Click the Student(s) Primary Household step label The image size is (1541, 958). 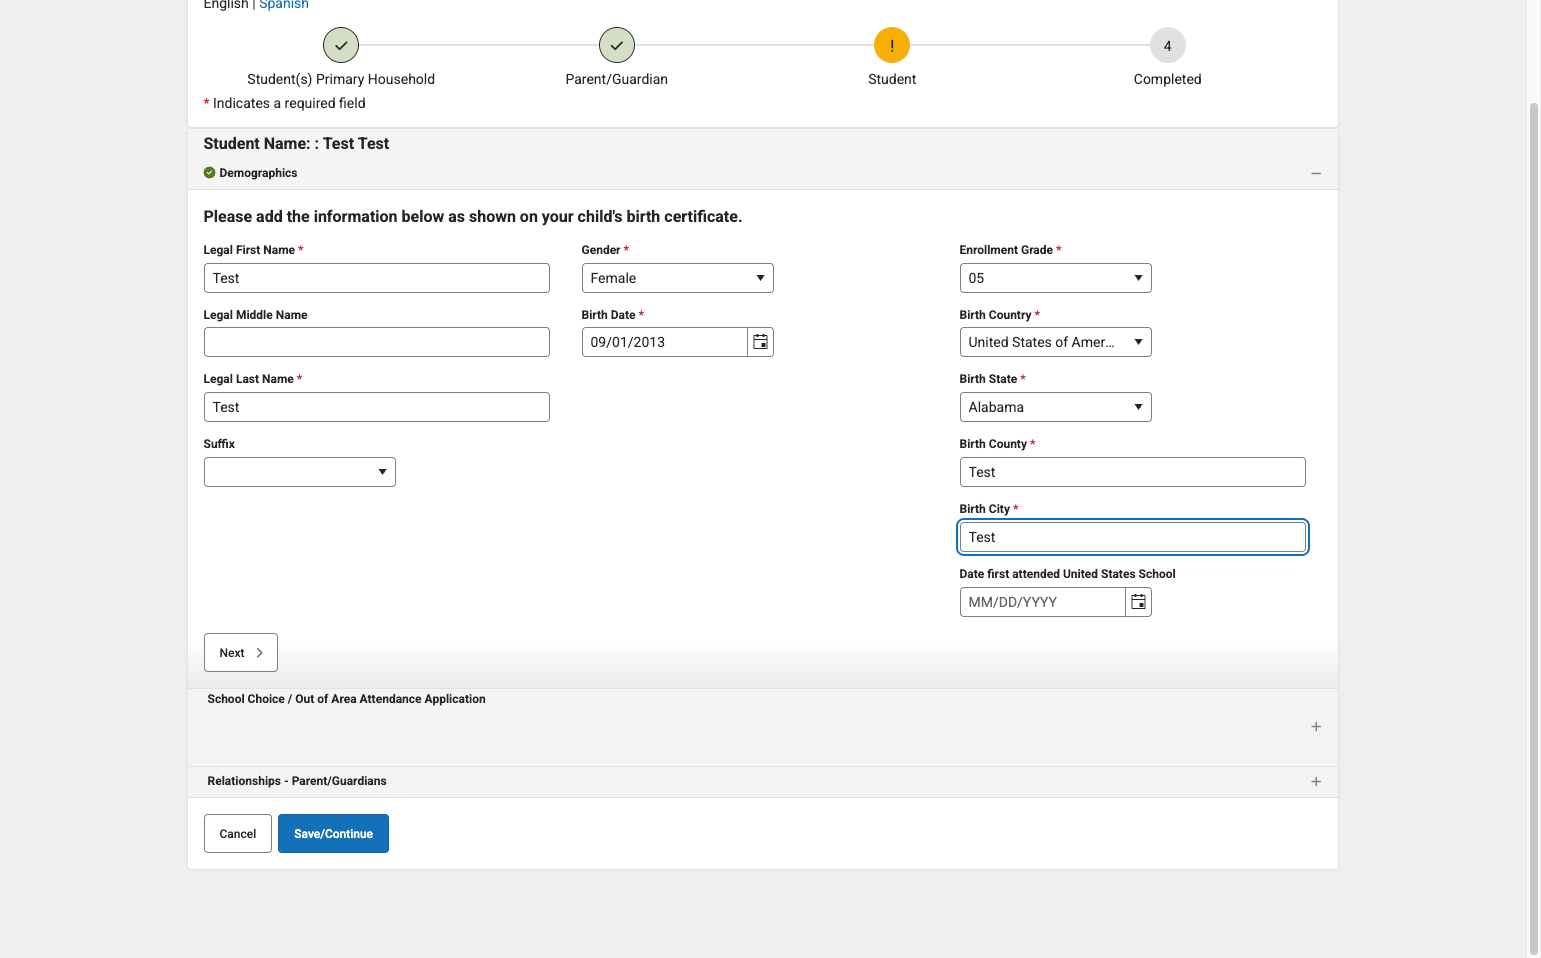[x=341, y=79]
